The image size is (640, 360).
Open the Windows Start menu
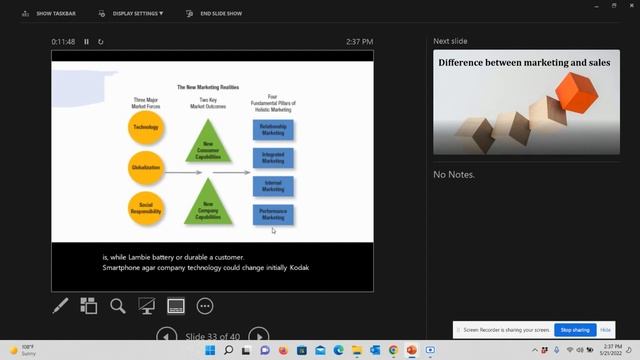[210, 350]
